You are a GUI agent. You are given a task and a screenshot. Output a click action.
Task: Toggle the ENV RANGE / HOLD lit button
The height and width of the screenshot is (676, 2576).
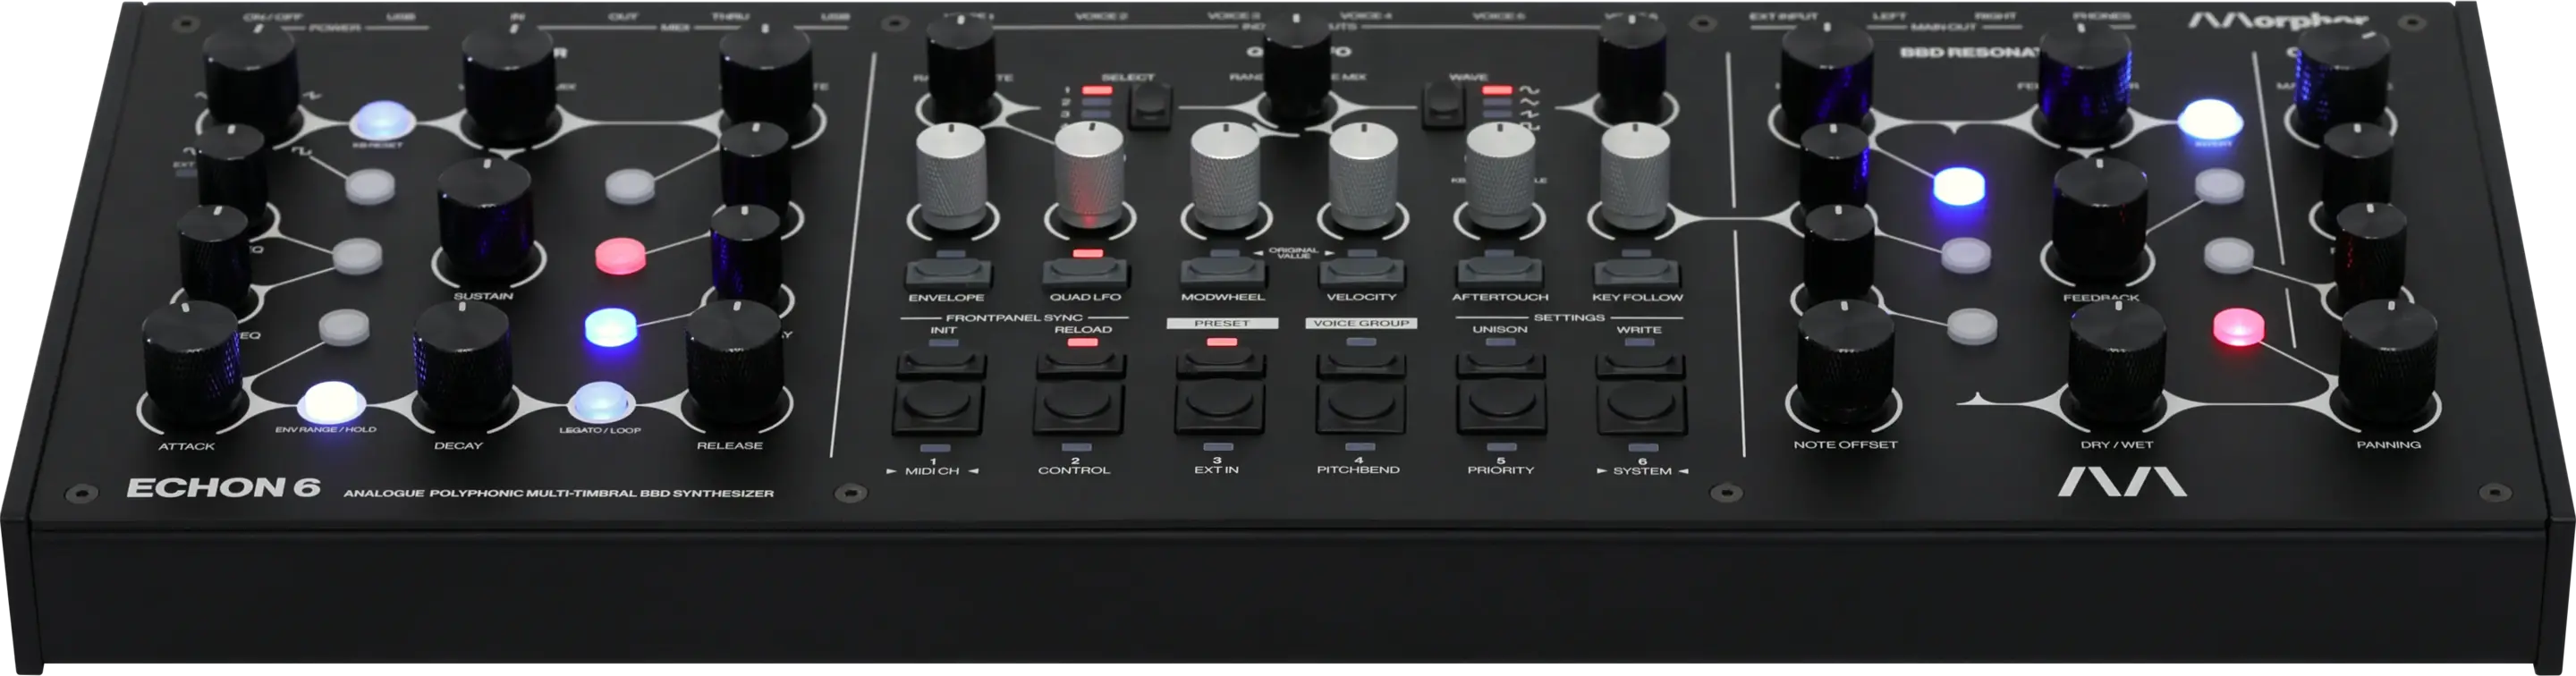coord(329,403)
